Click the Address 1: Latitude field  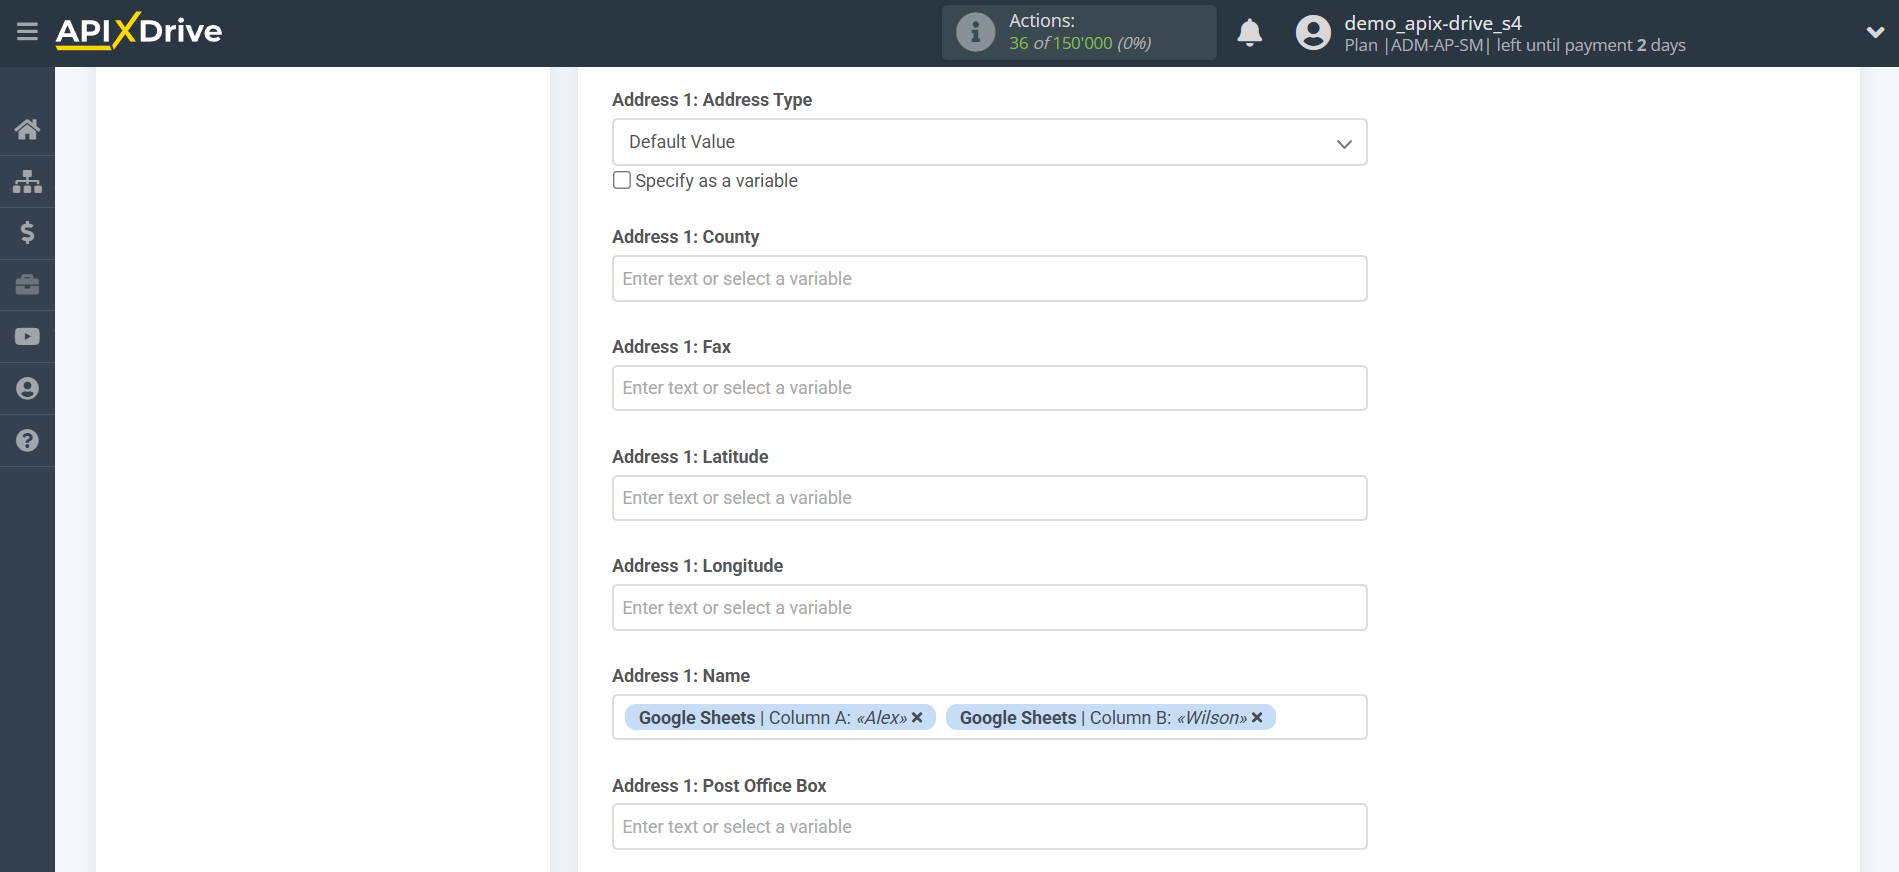989,498
